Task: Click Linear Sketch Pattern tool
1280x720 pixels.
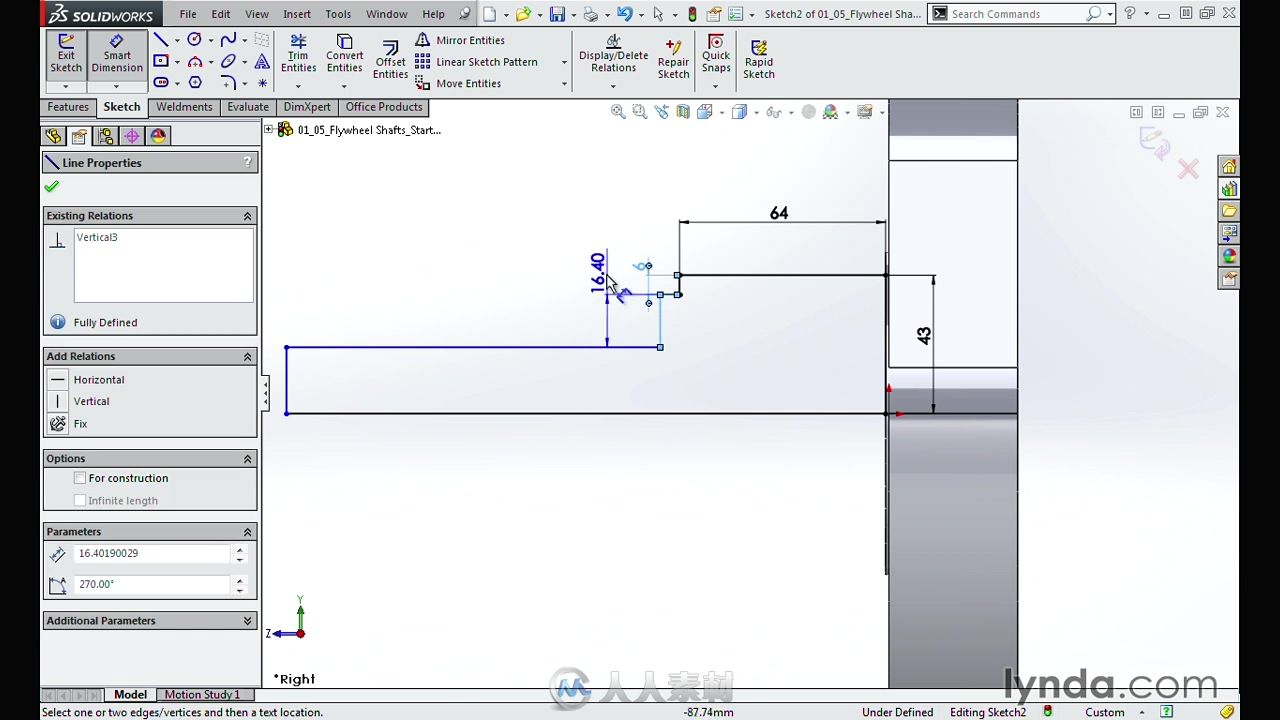Action: [x=476, y=62]
